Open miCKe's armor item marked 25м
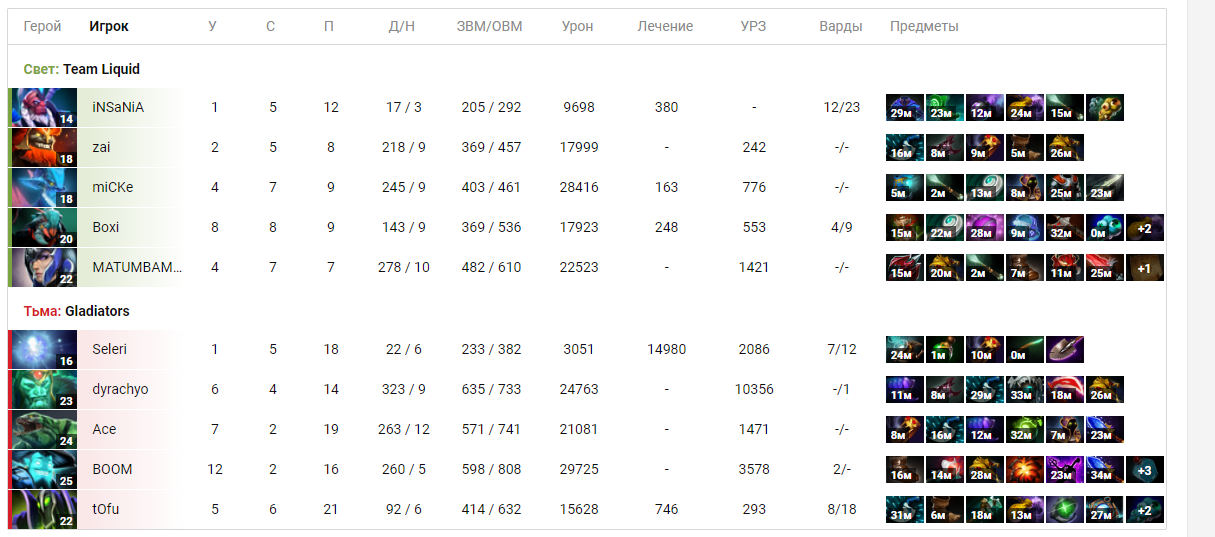Screen dimensions: 1215x537 click(1065, 188)
